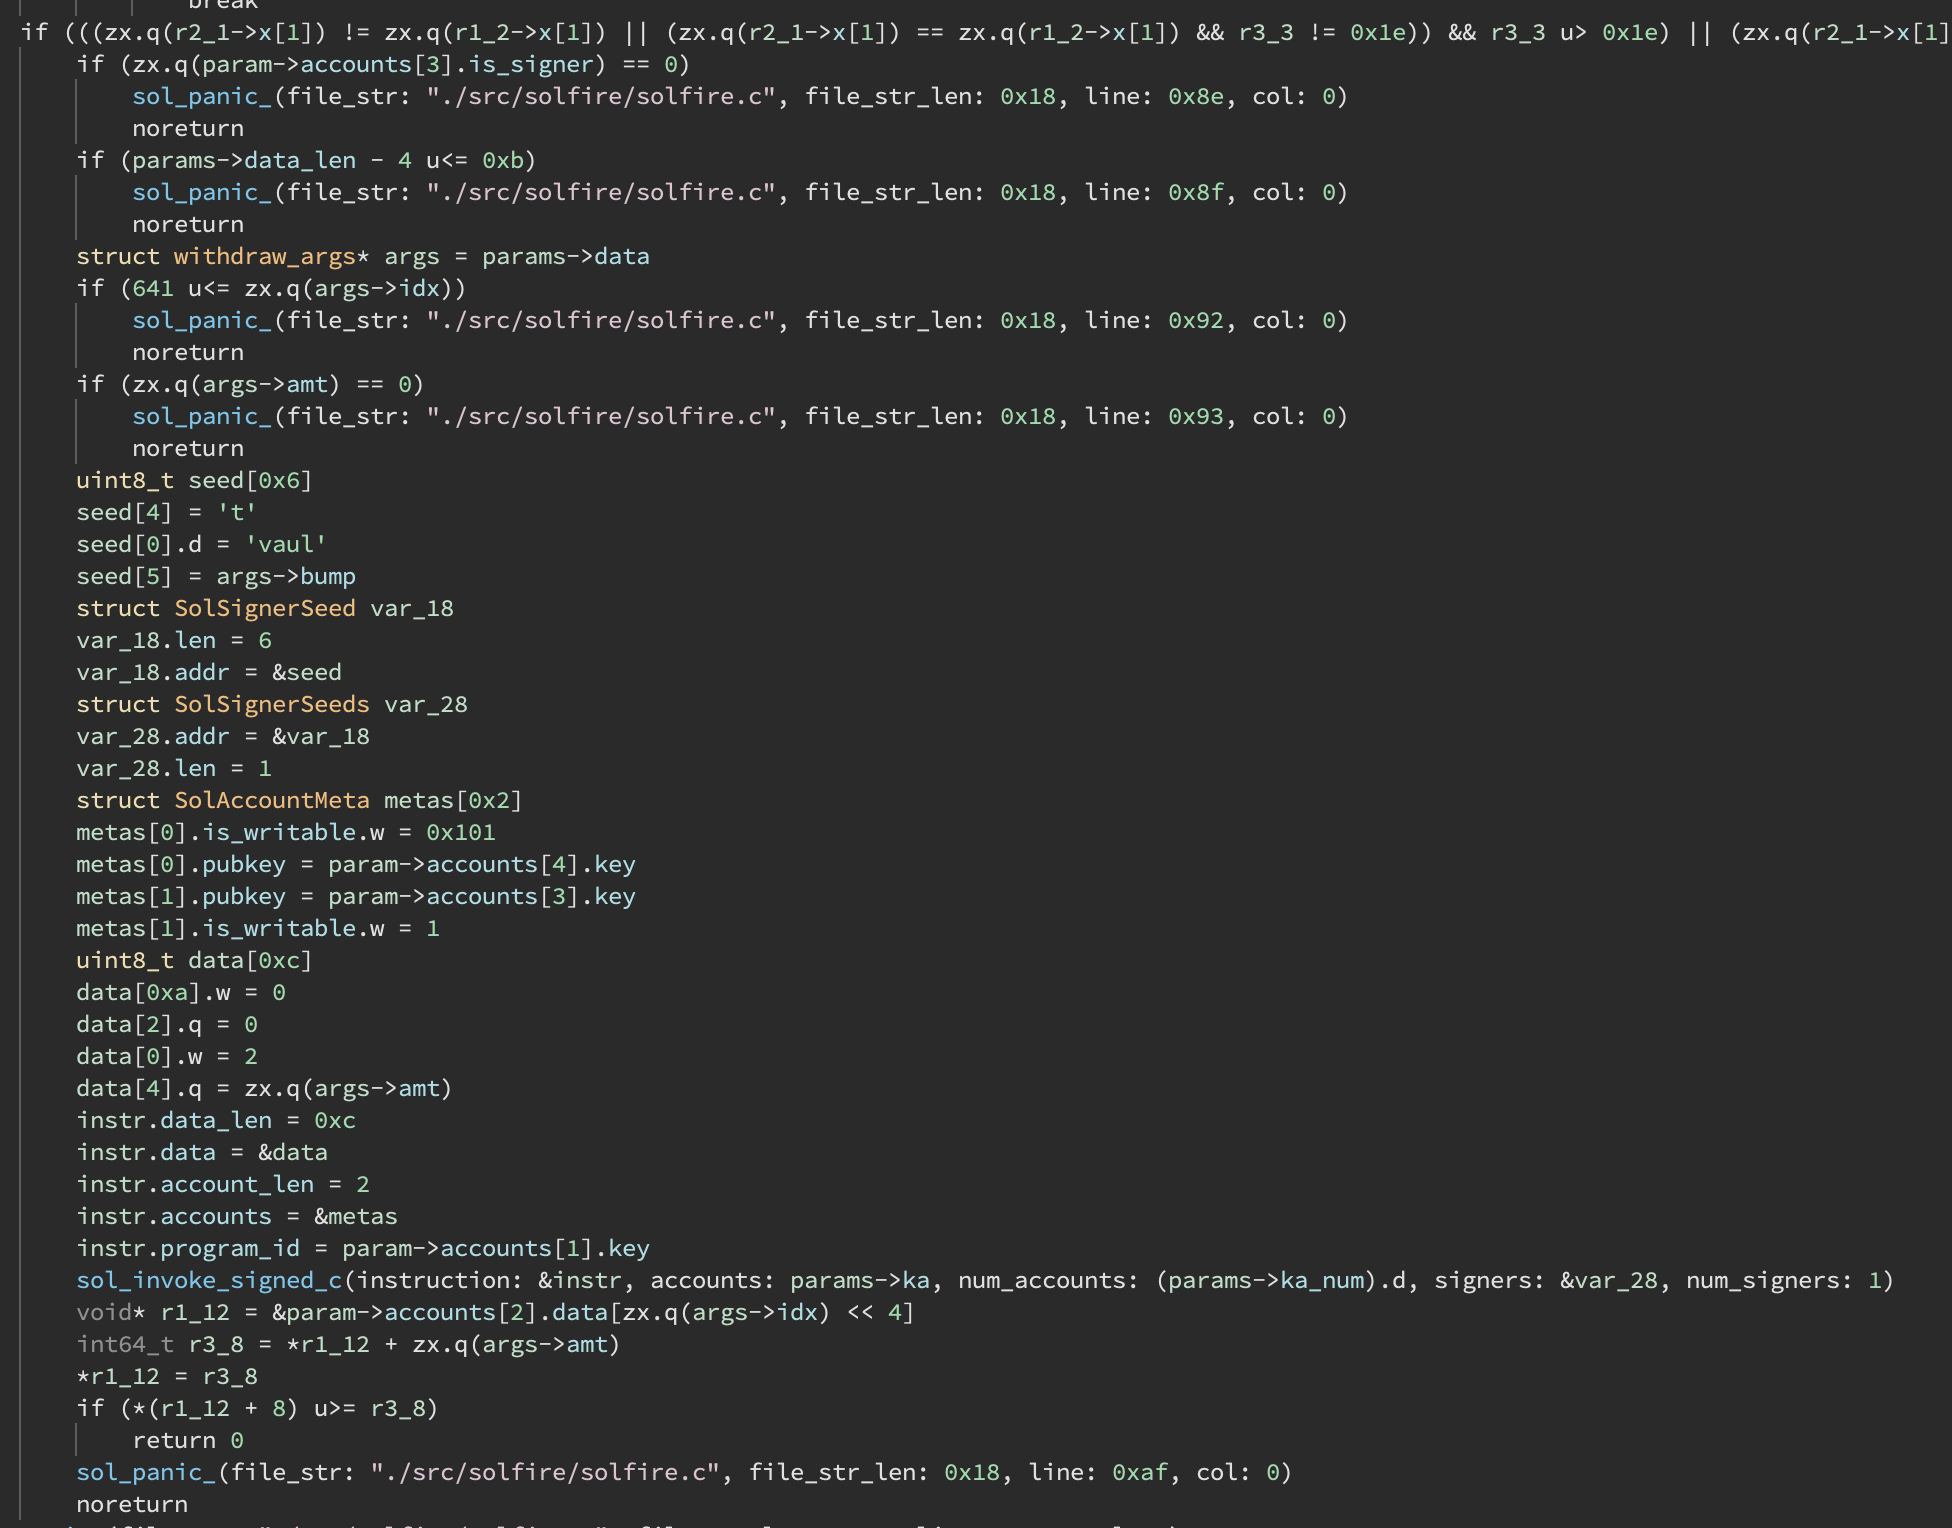The image size is (1952, 1528).
Task: Select the 'vaul' character constant
Action: point(286,544)
